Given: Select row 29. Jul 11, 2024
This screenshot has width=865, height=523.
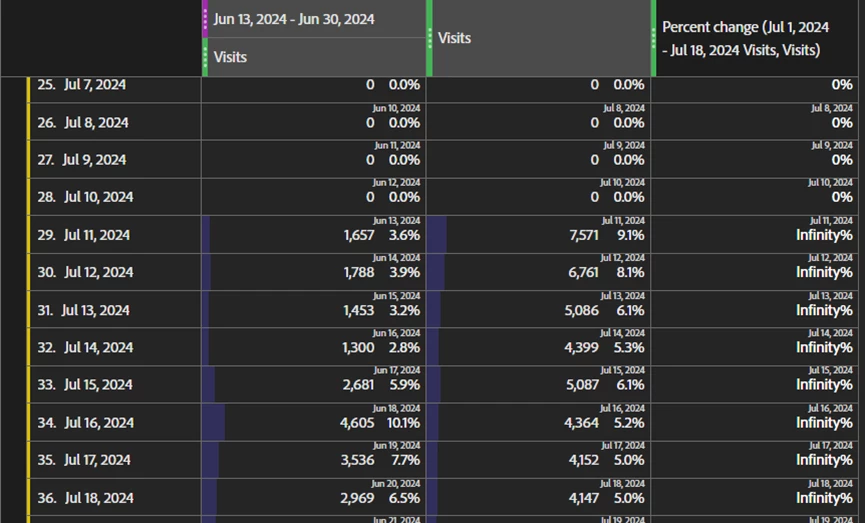Looking at the screenshot, I should [x=115, y=234].
